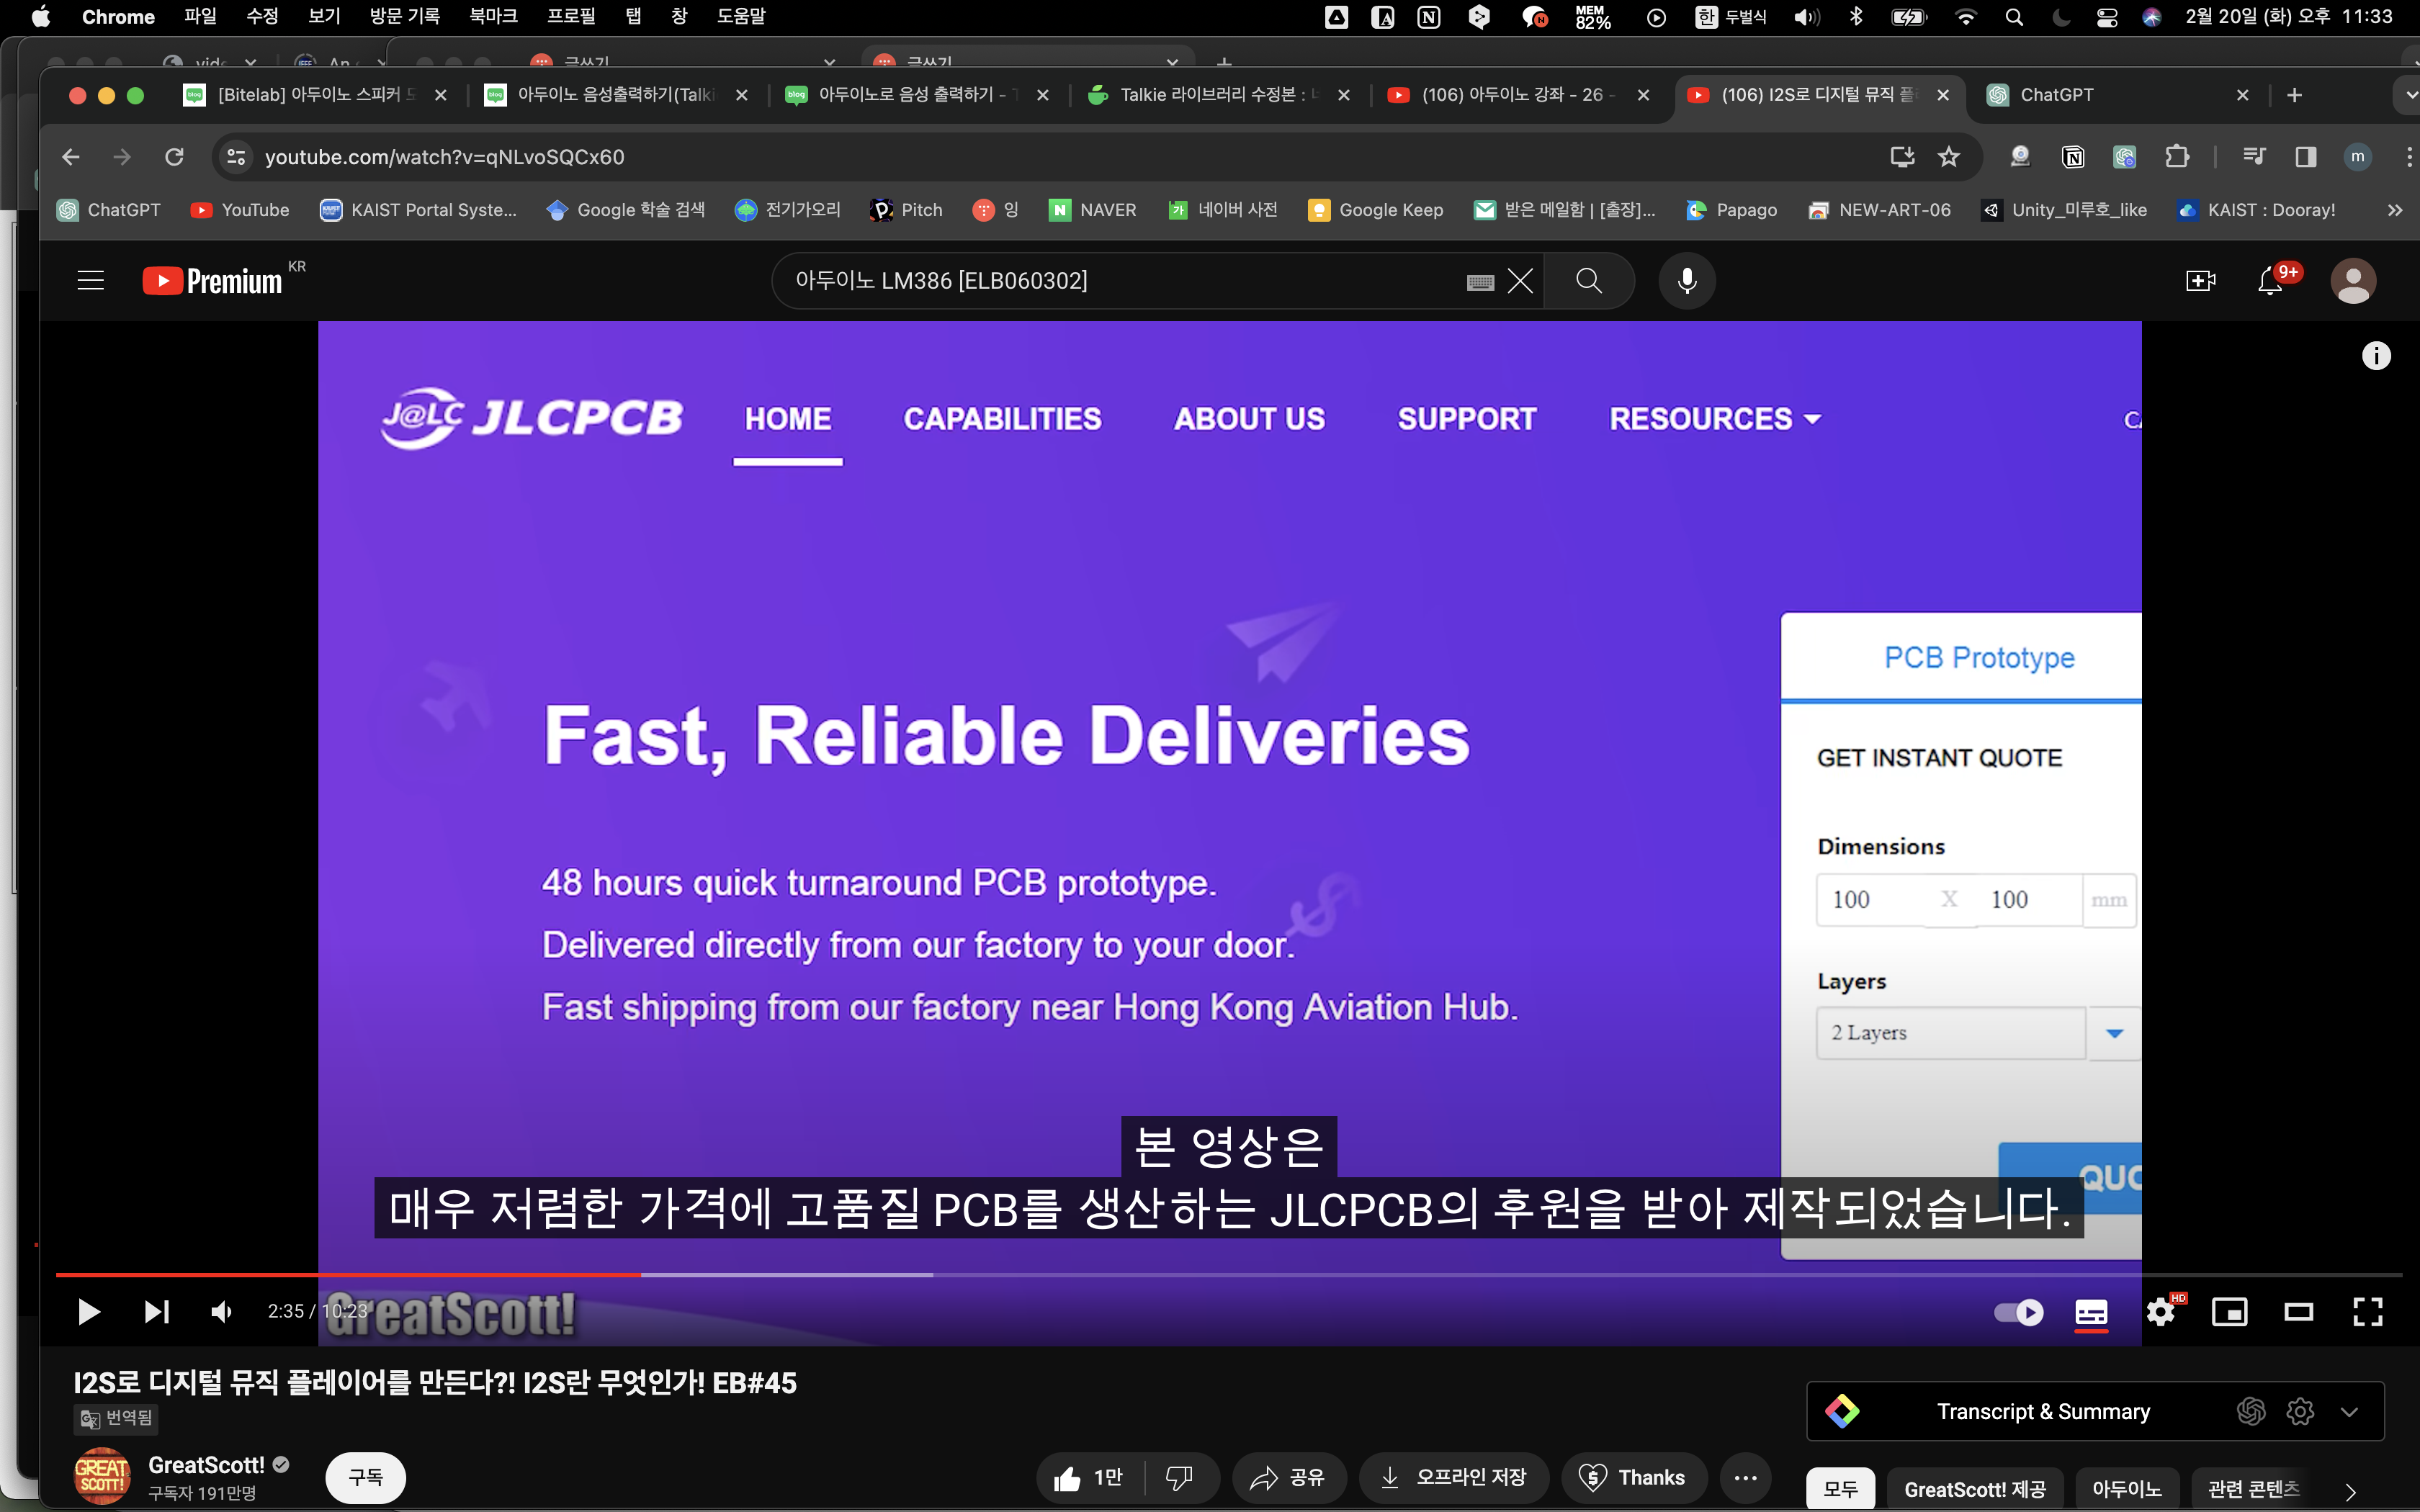
Task: Click the 구독 subscribe button
Action: pos(365,1477)
